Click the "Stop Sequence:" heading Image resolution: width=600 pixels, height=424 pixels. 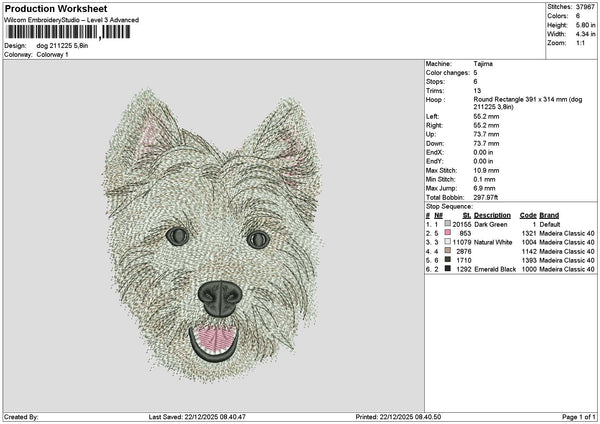pos(450,207)
